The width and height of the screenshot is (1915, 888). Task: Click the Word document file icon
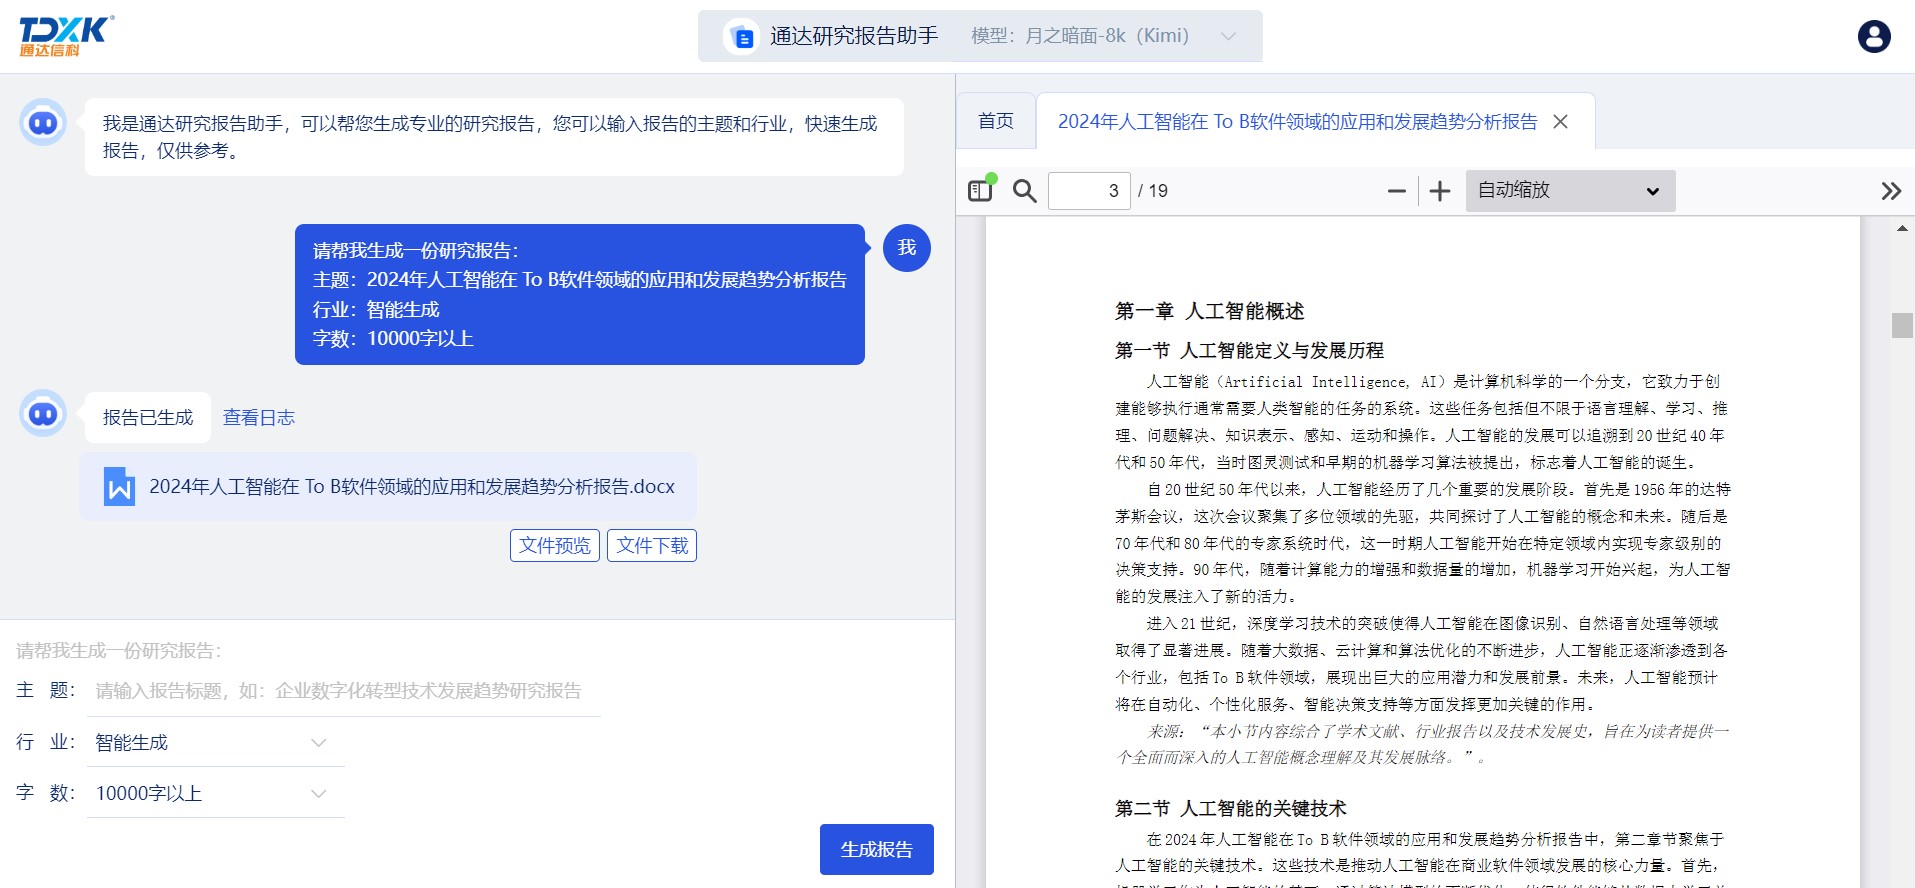point(119,487)
